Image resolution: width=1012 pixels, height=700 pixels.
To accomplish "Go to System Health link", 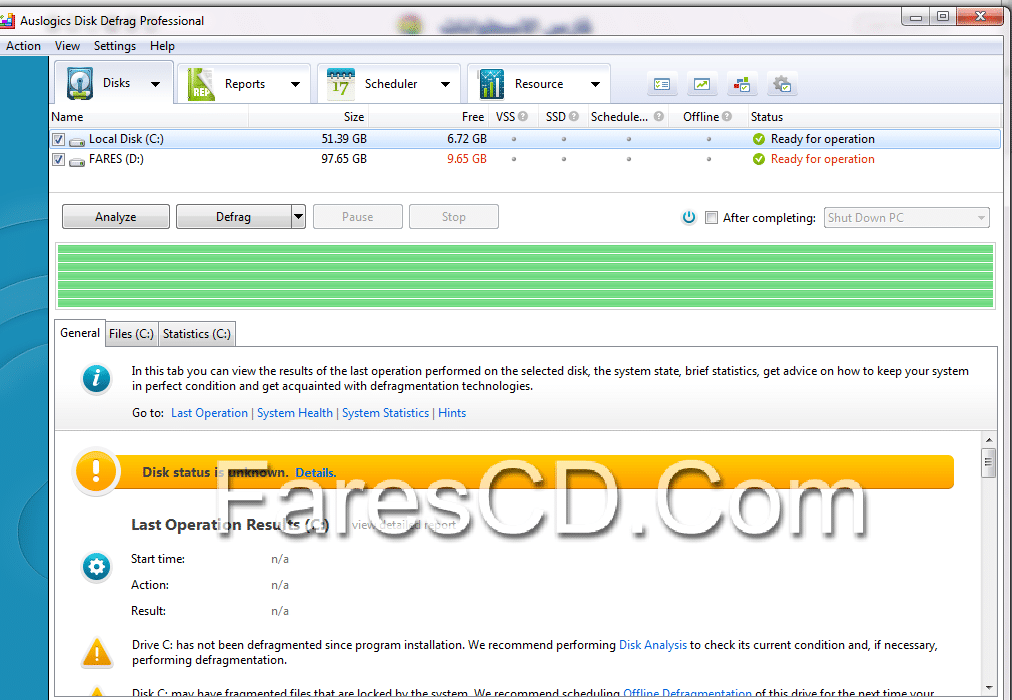I will tap(295, 413).
